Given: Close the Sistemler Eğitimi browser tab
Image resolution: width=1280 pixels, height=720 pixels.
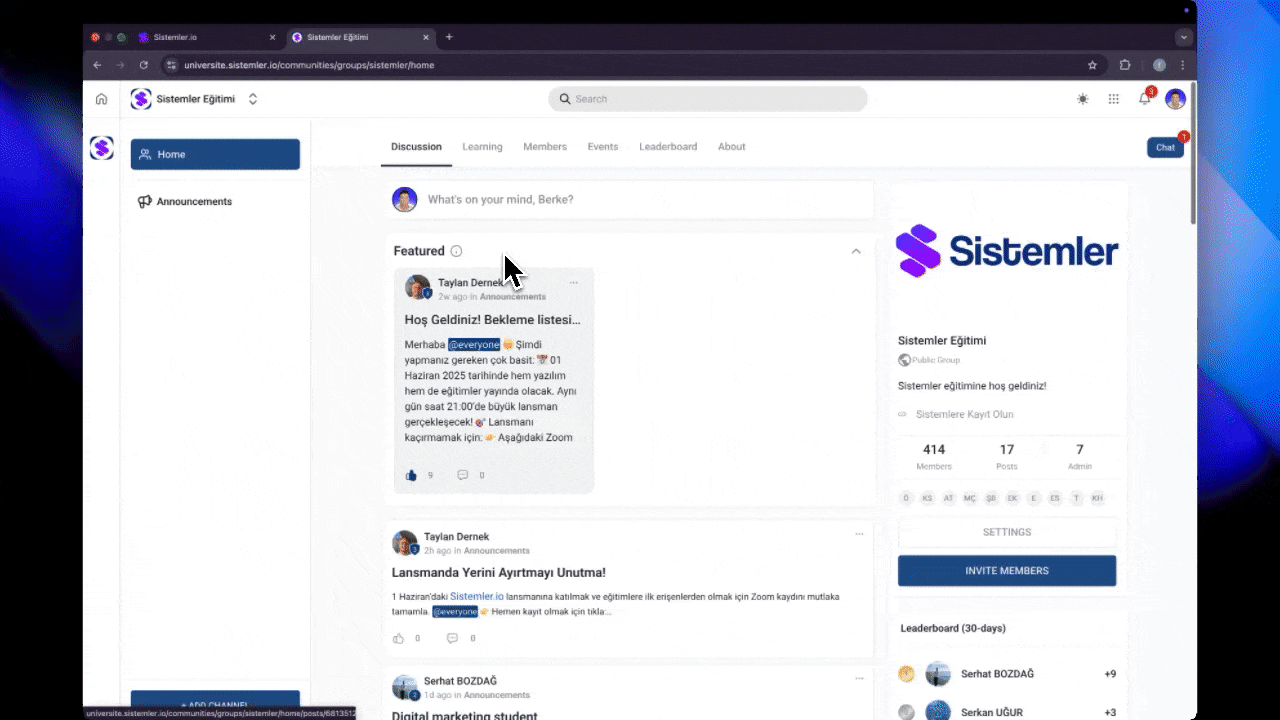Looking at the screenshot, I should (426, 37).
